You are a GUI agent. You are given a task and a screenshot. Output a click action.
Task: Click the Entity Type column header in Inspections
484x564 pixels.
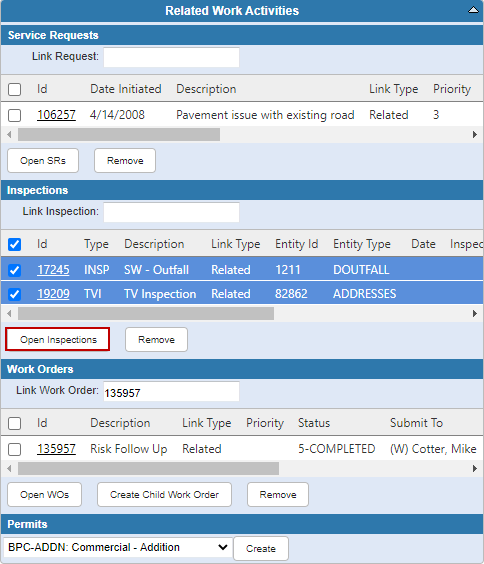pos(362,244)
